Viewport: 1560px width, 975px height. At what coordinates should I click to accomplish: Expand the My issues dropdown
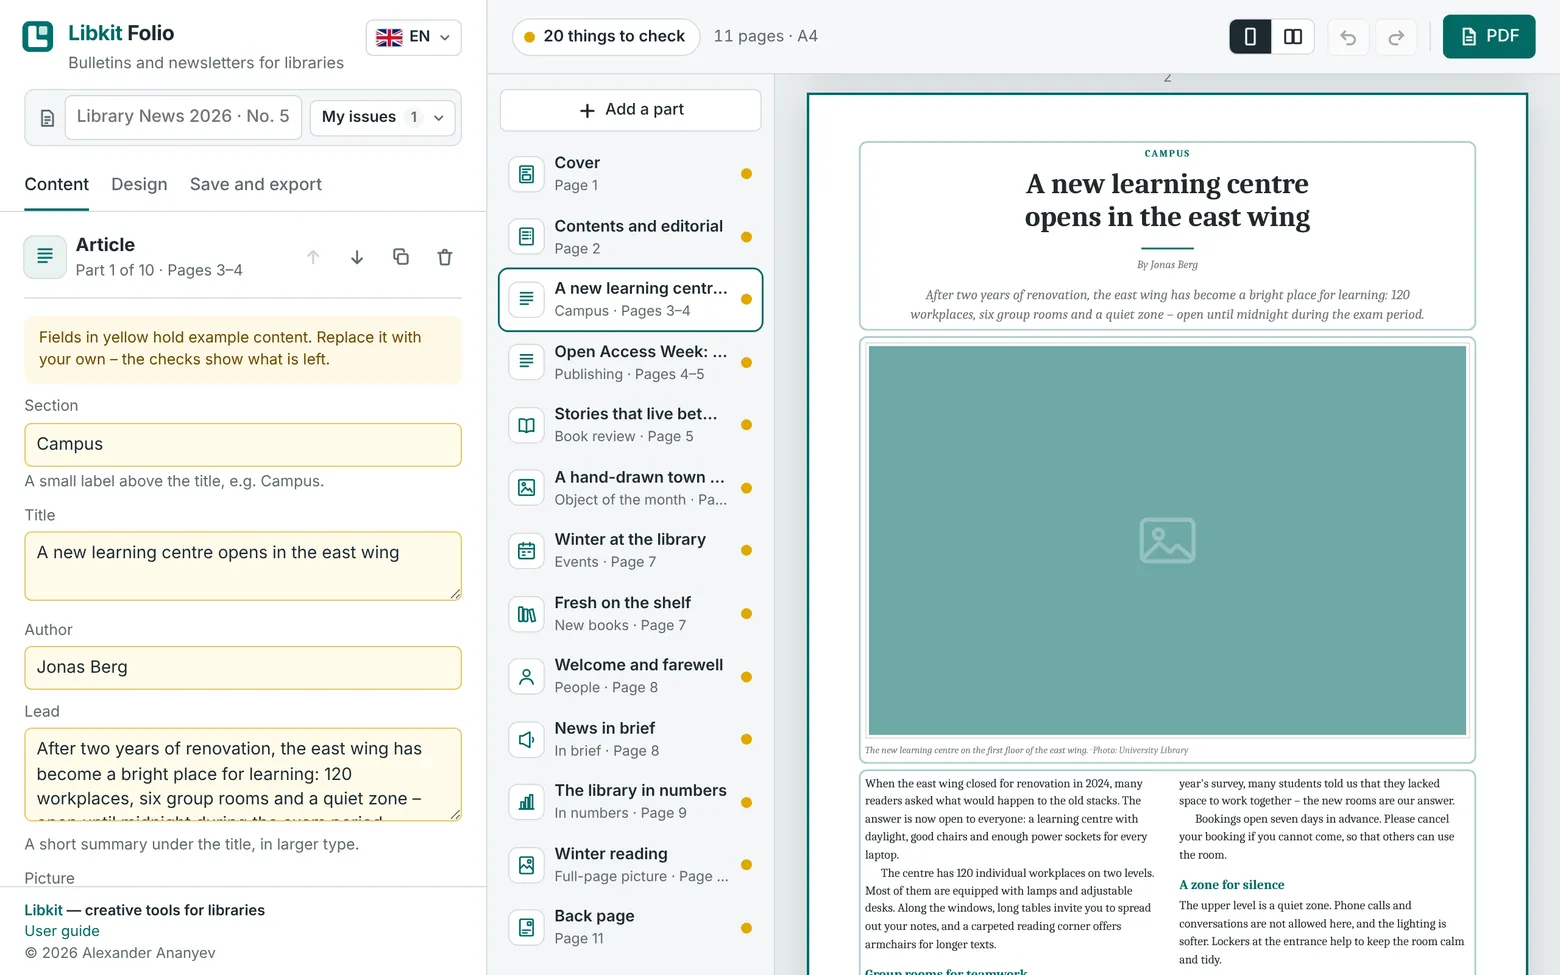coord(383,117)
